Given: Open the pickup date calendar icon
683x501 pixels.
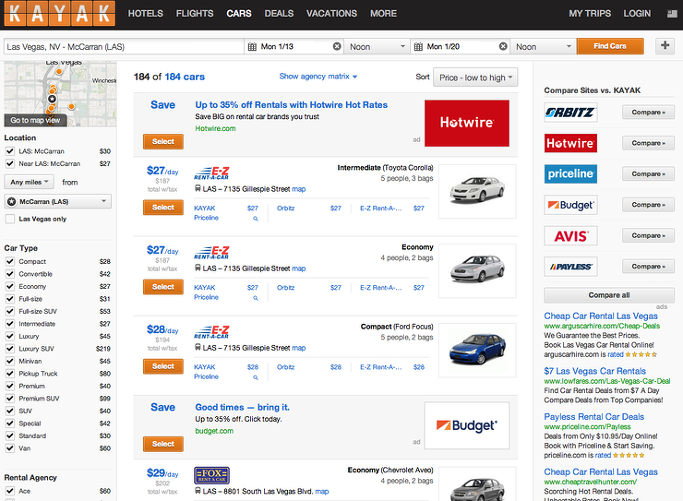Looking at the screenshot, I should pyautogui.click(x=252, y=47).
